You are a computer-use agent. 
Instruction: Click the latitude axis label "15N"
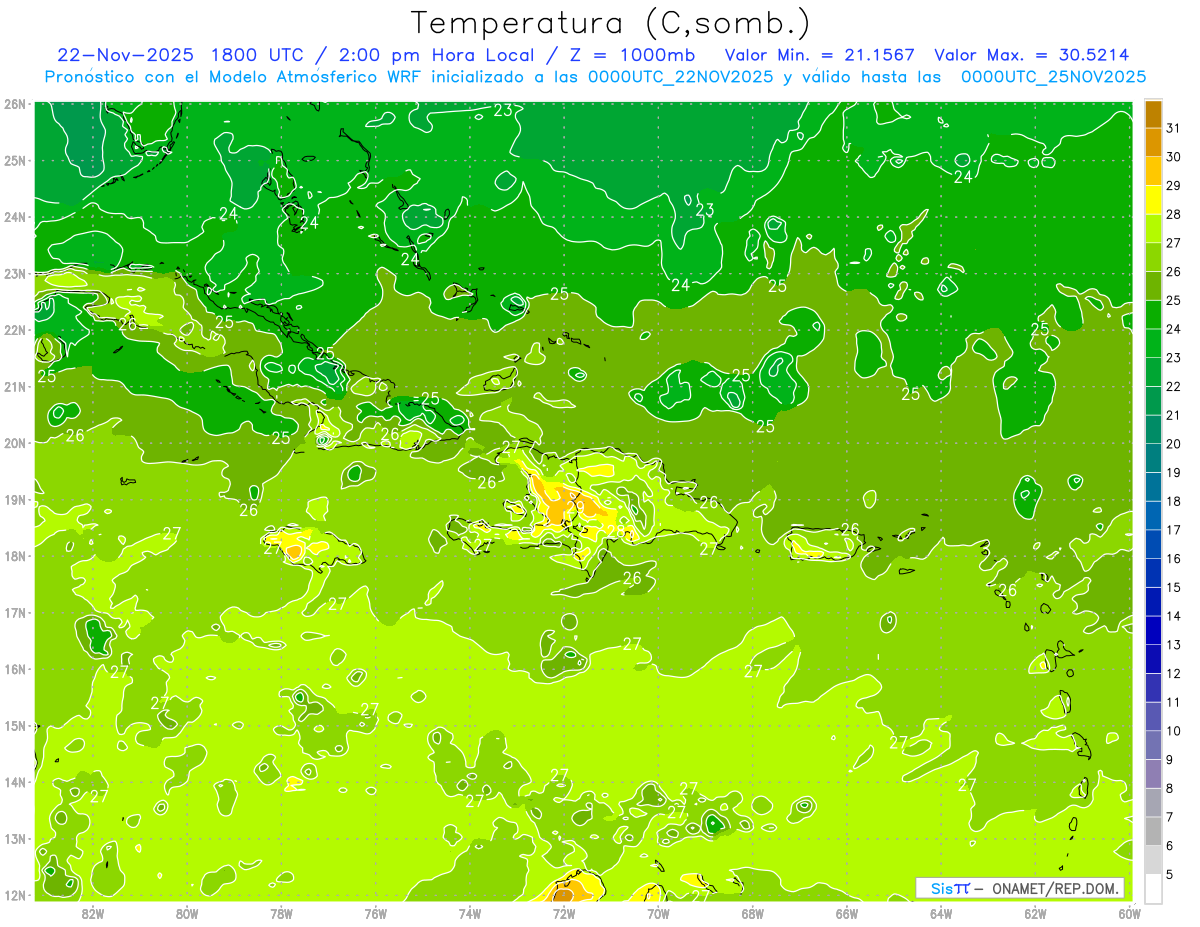(x=15, y=725)
